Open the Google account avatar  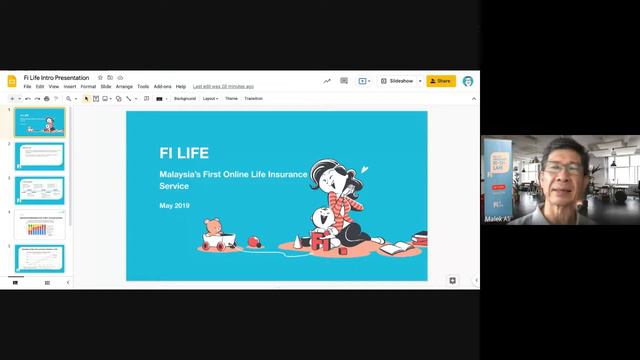tap(468, 81)
